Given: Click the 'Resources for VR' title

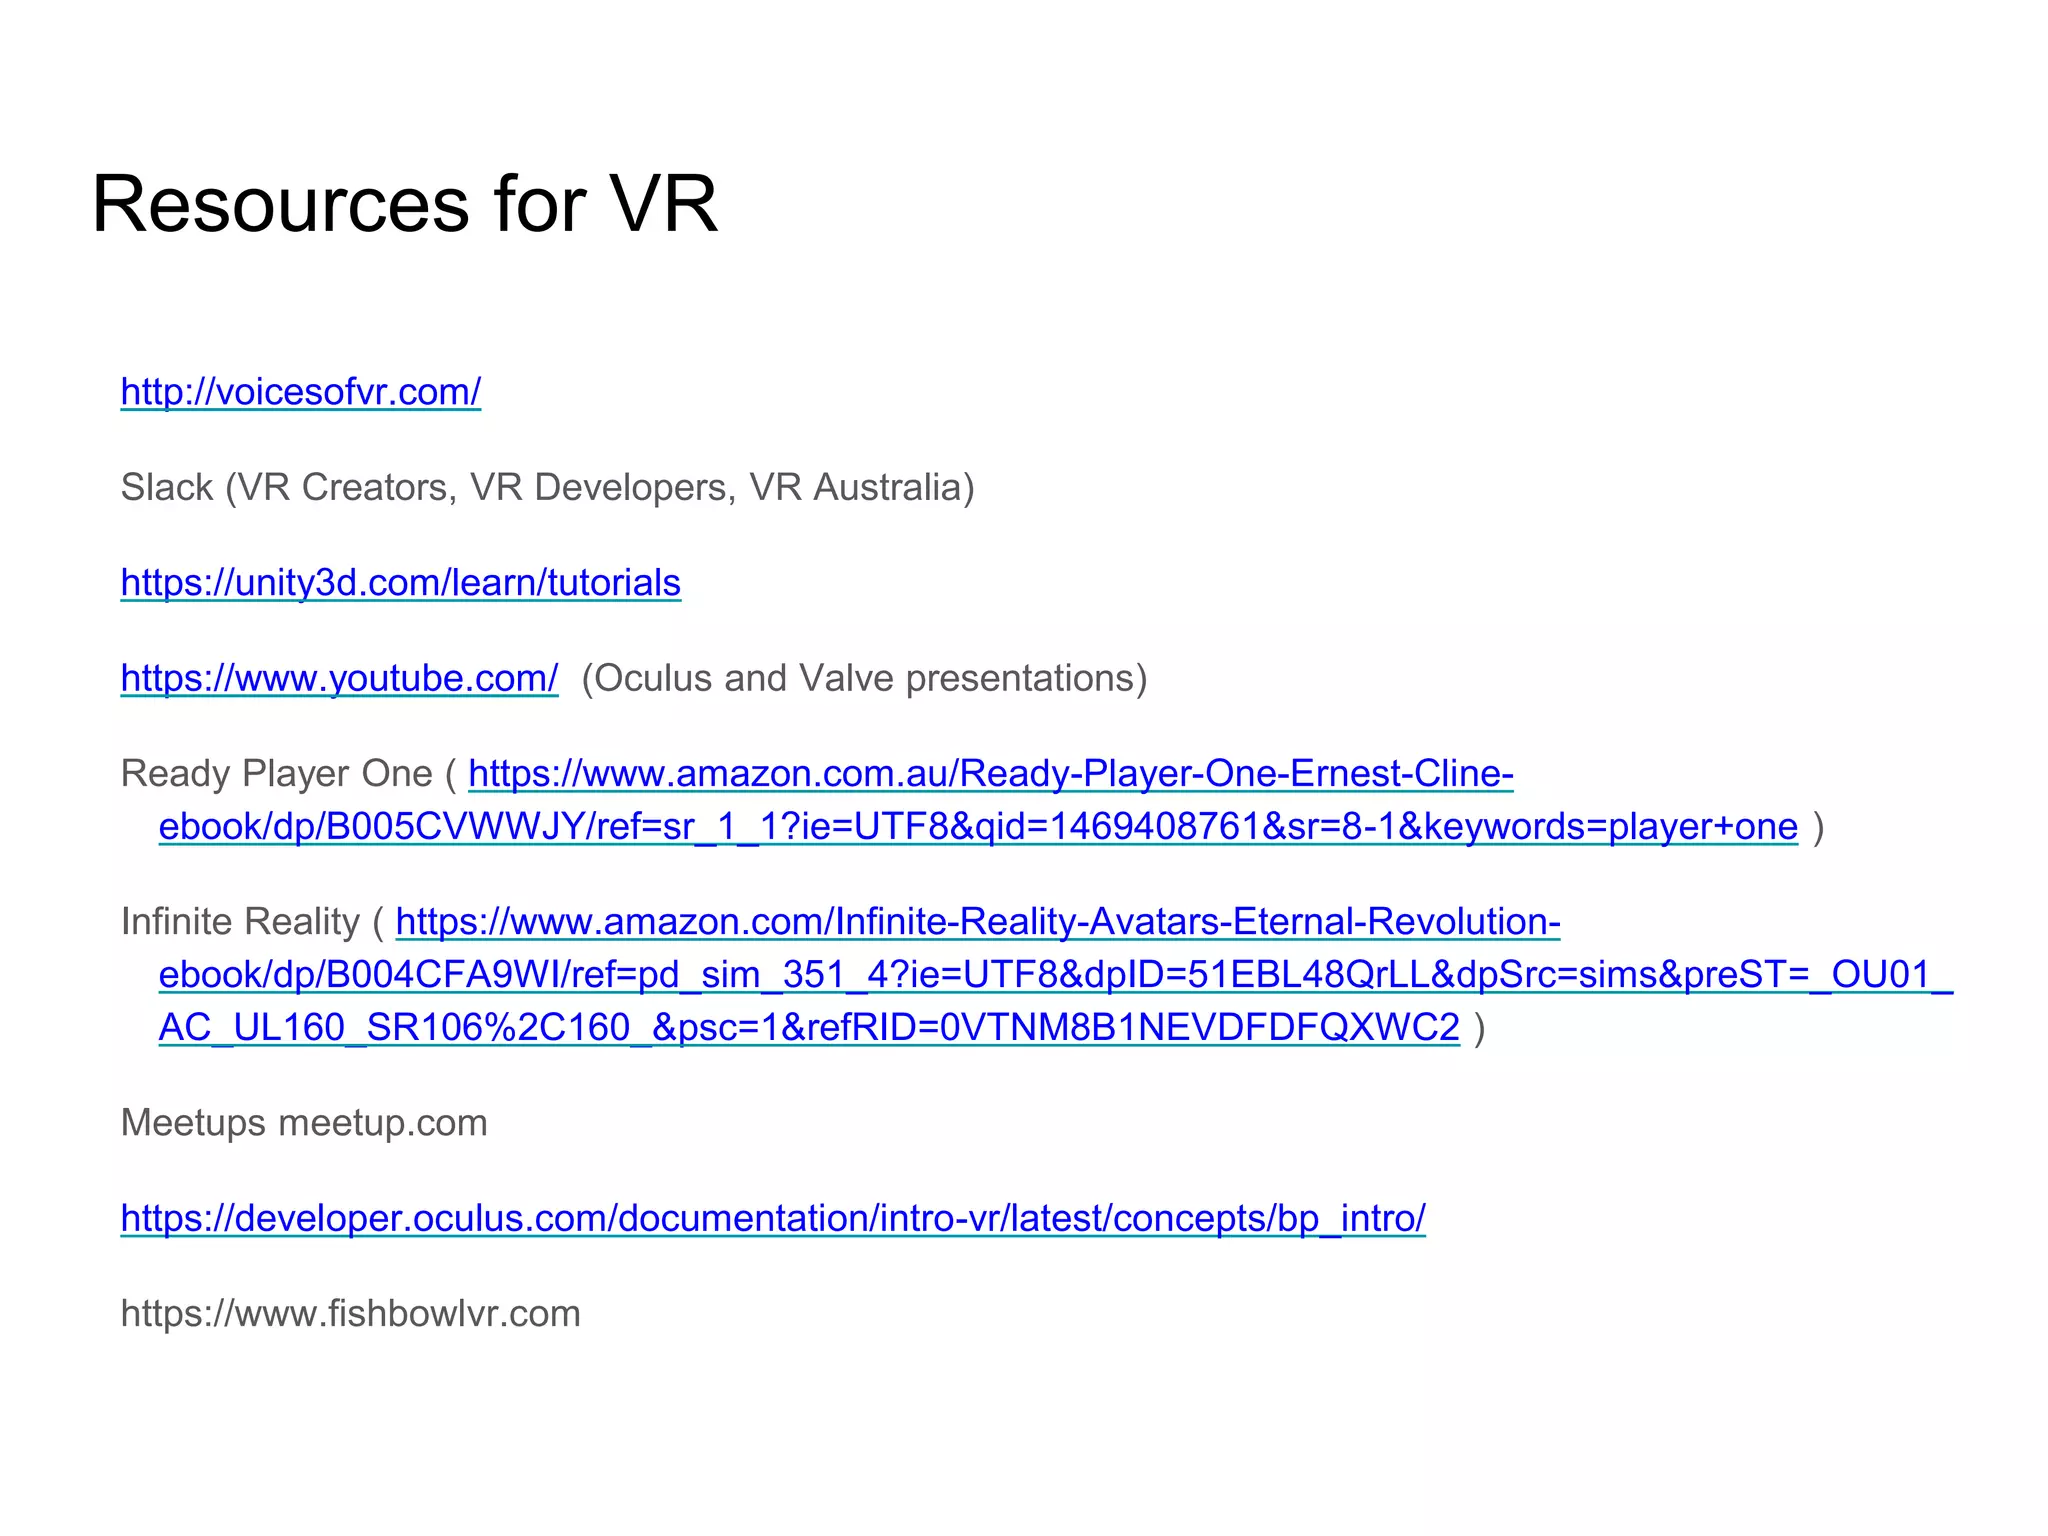Looking at the screenshot, I should click(405, 204).
